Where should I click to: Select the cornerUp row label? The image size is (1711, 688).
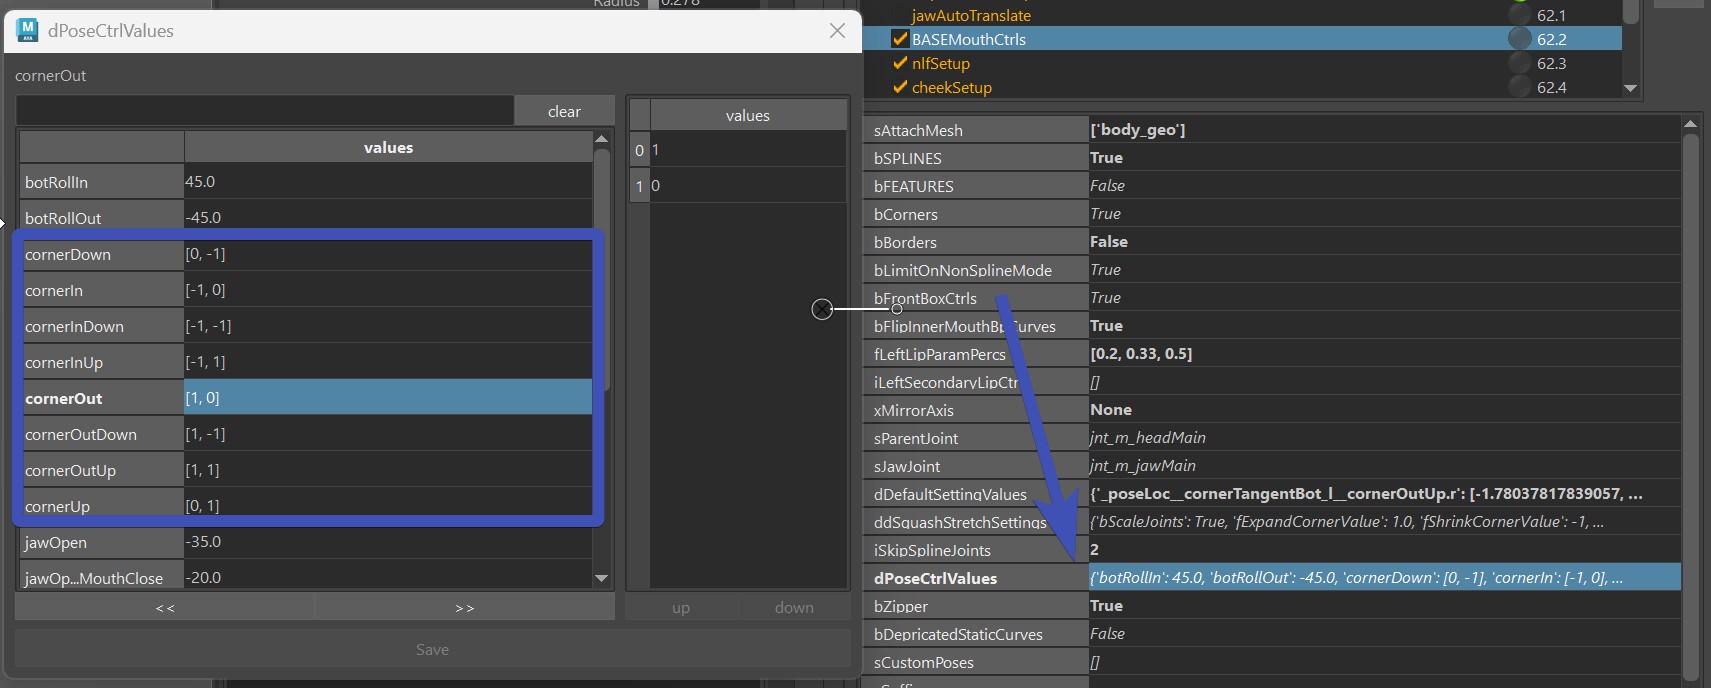point(57,506)
